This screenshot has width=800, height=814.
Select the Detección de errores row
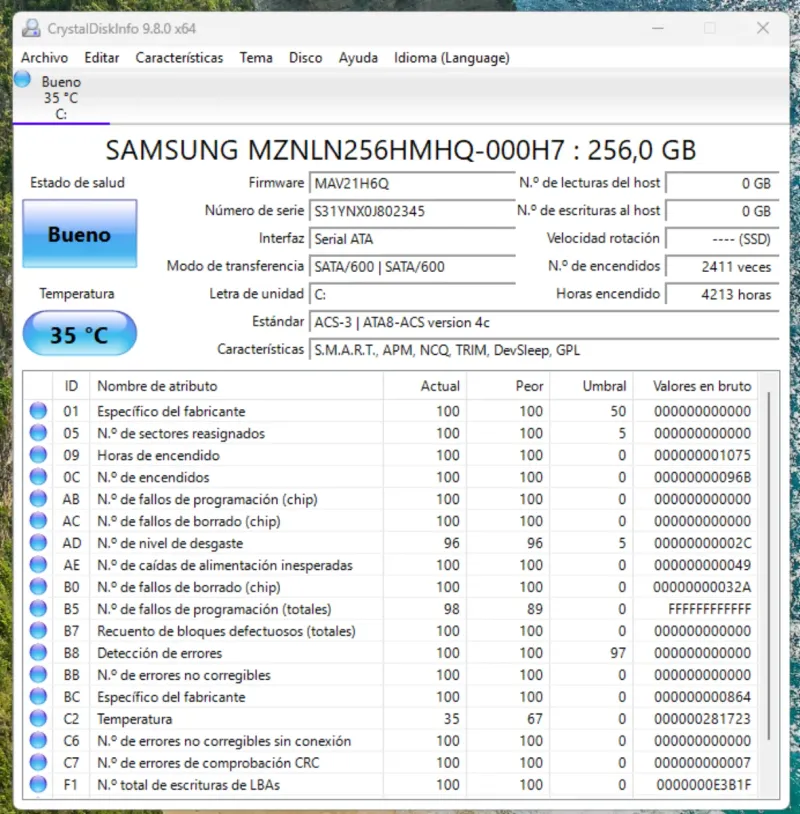click(390, 653)
